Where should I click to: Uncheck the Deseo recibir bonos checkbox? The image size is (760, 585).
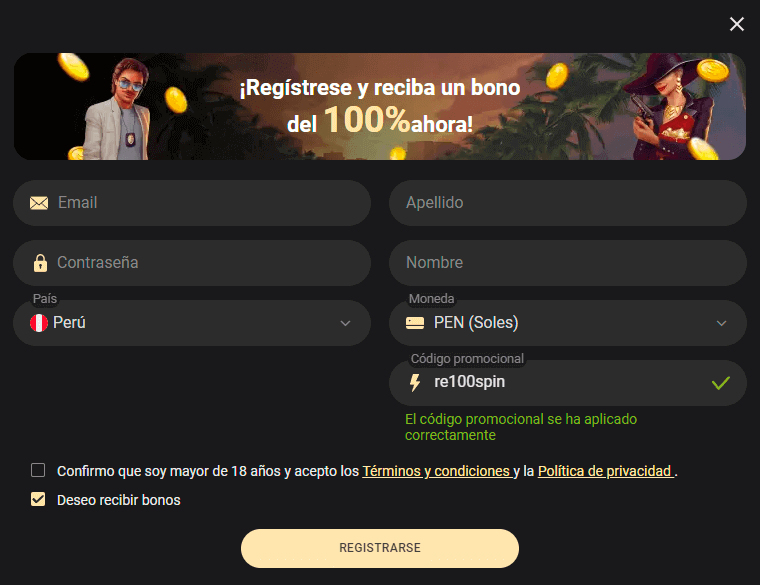[x=38, y=499]
